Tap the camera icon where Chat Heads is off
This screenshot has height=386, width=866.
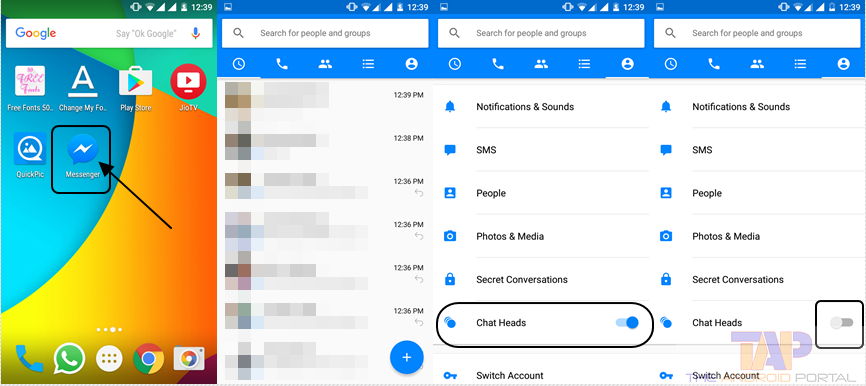point(666,236)
